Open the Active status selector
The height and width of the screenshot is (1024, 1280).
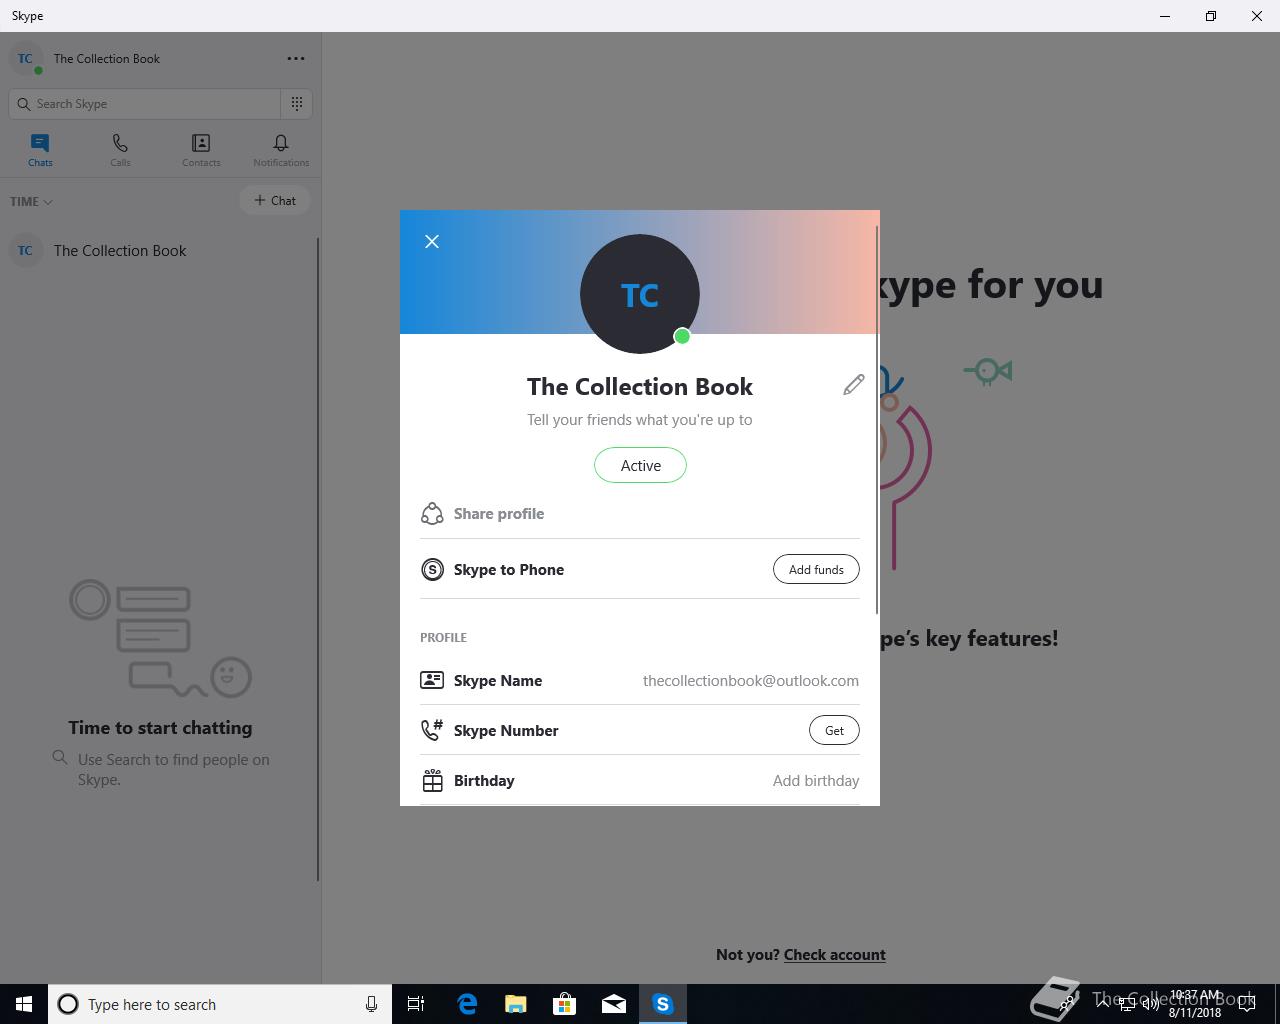[x=640, y=465]
